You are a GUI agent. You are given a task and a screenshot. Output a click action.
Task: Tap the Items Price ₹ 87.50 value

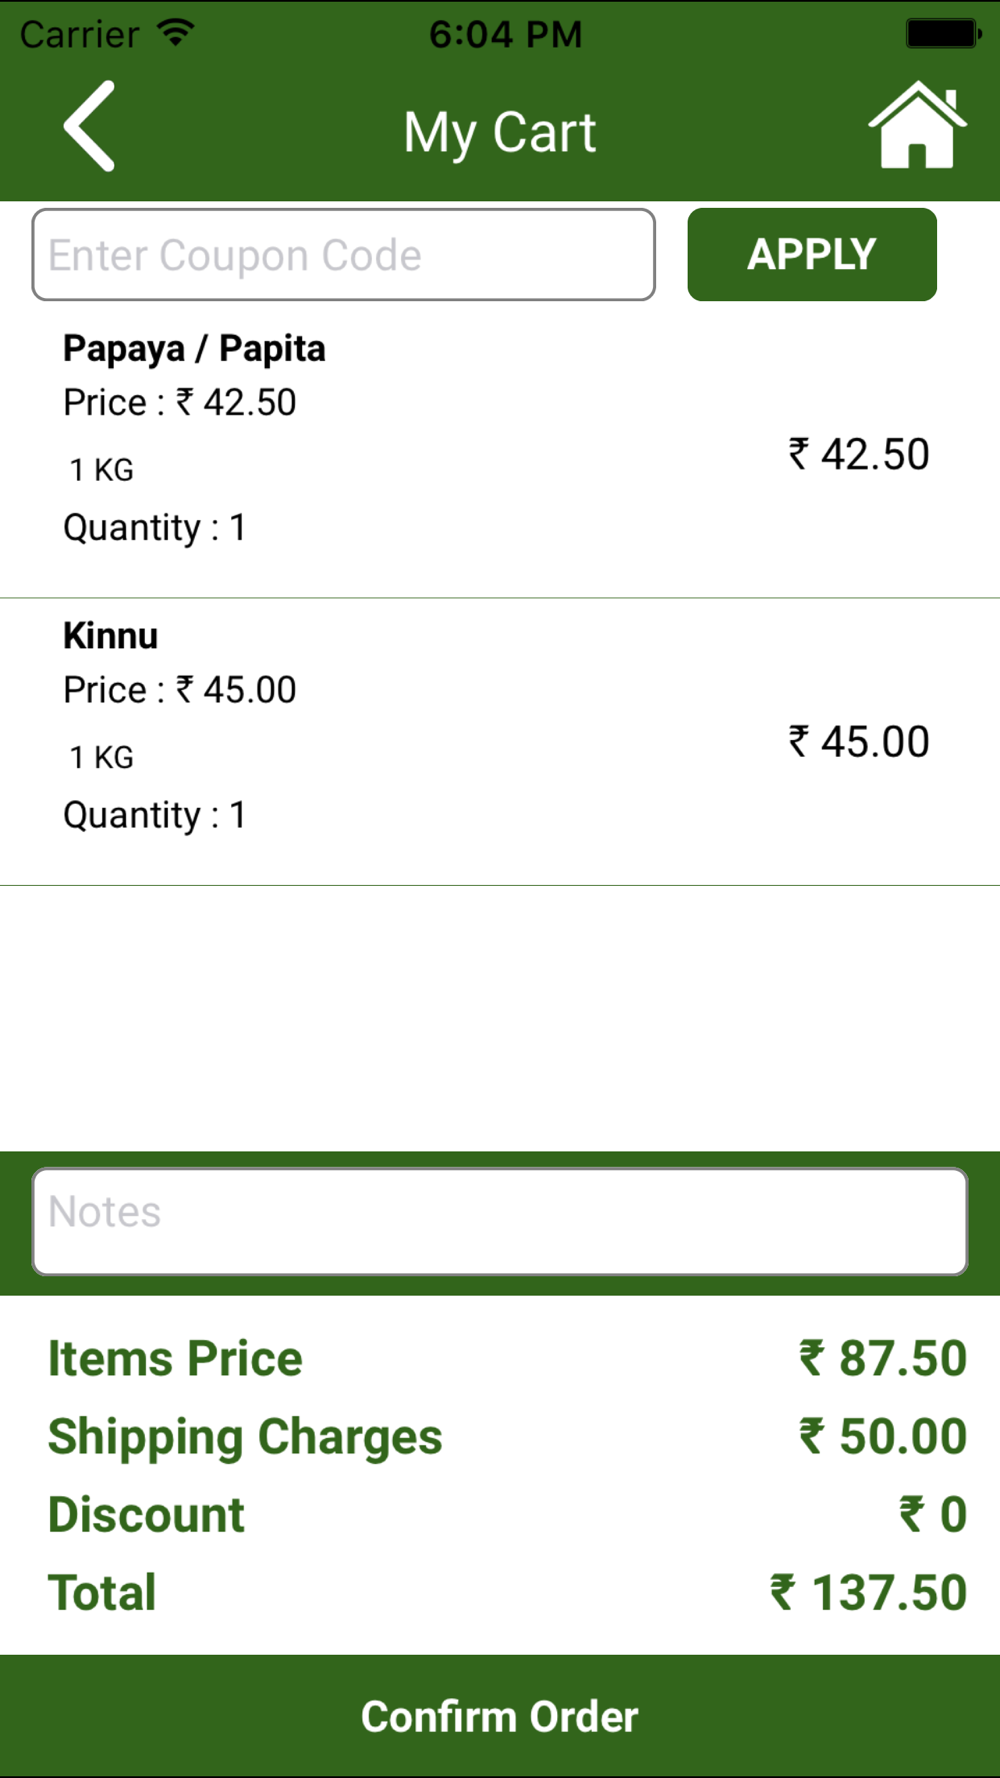(x=882, y=1359)
